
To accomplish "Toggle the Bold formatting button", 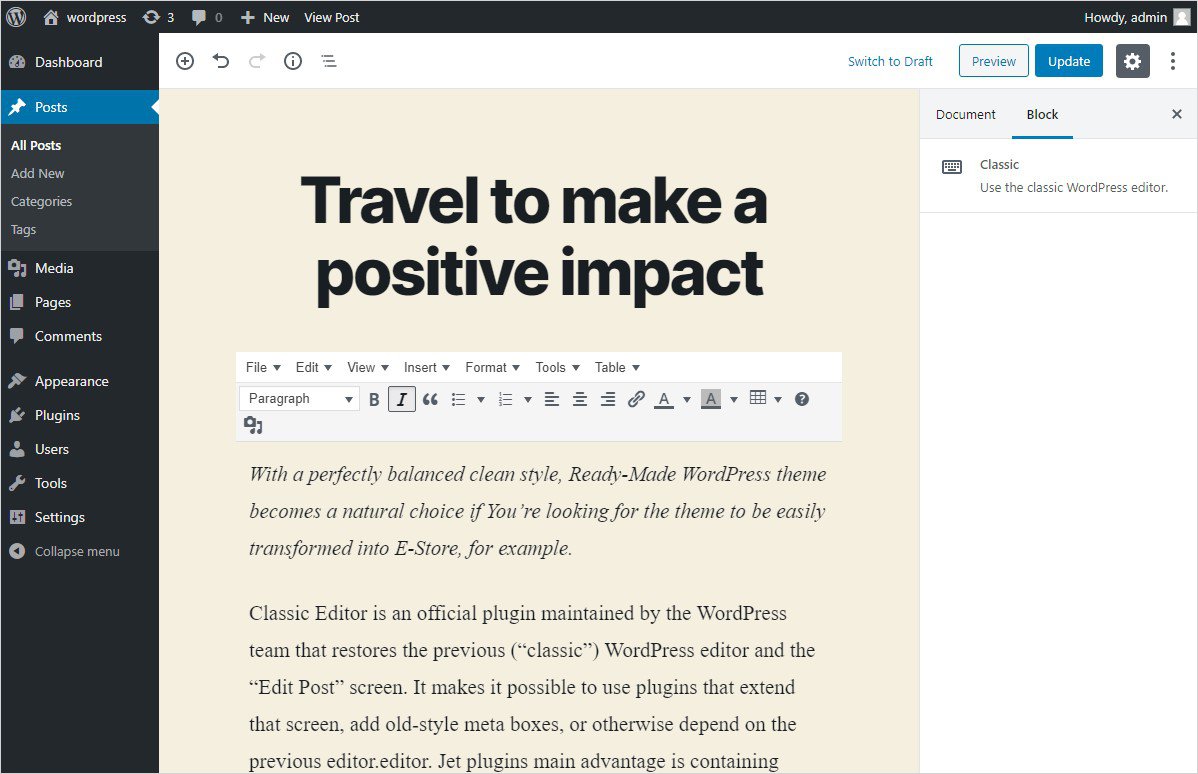I will 374,399.
